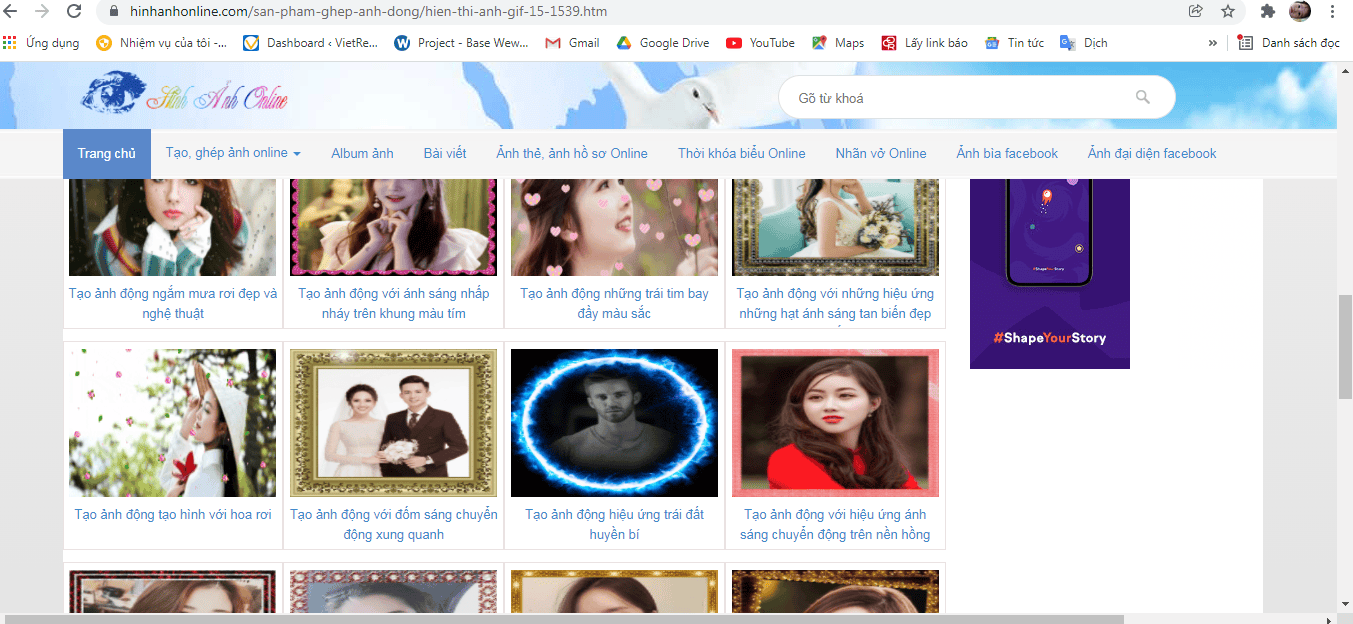Screen dimensions: 1353x624
Task: Expand the Tạo, ghép ảnh online dropdown
Action: [232, 153]
